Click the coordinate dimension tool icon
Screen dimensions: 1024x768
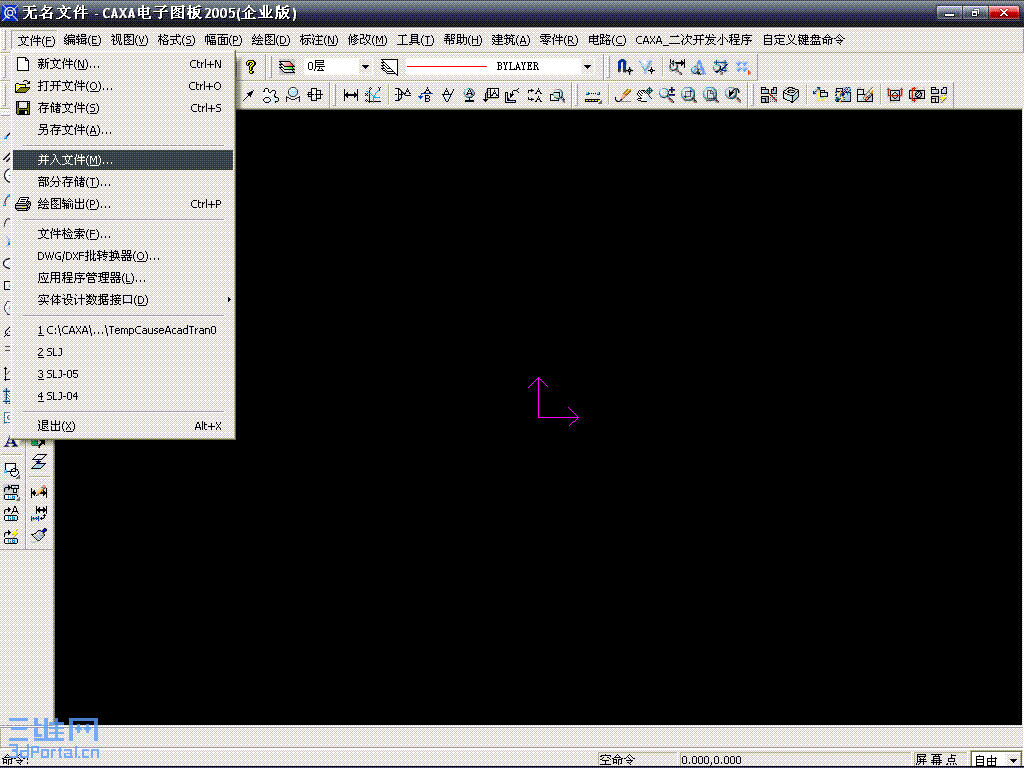[373, 95]
